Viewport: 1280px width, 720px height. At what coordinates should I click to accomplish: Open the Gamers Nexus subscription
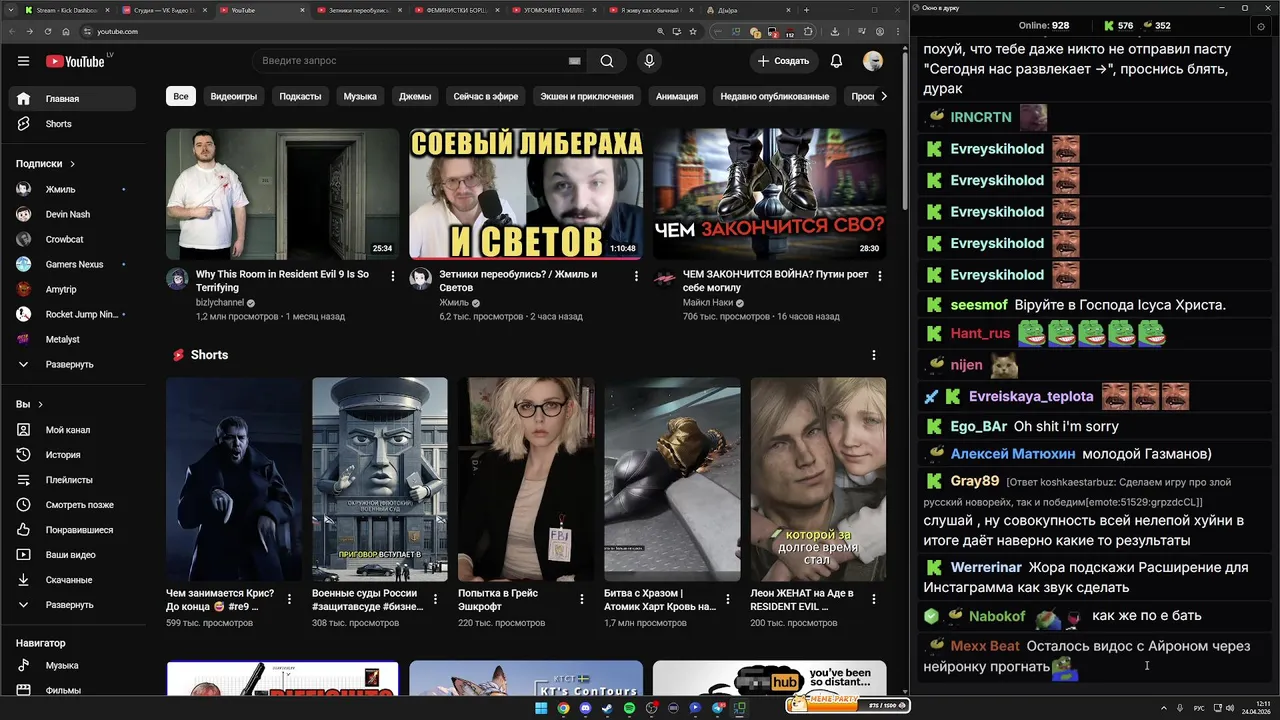[72, 264]
